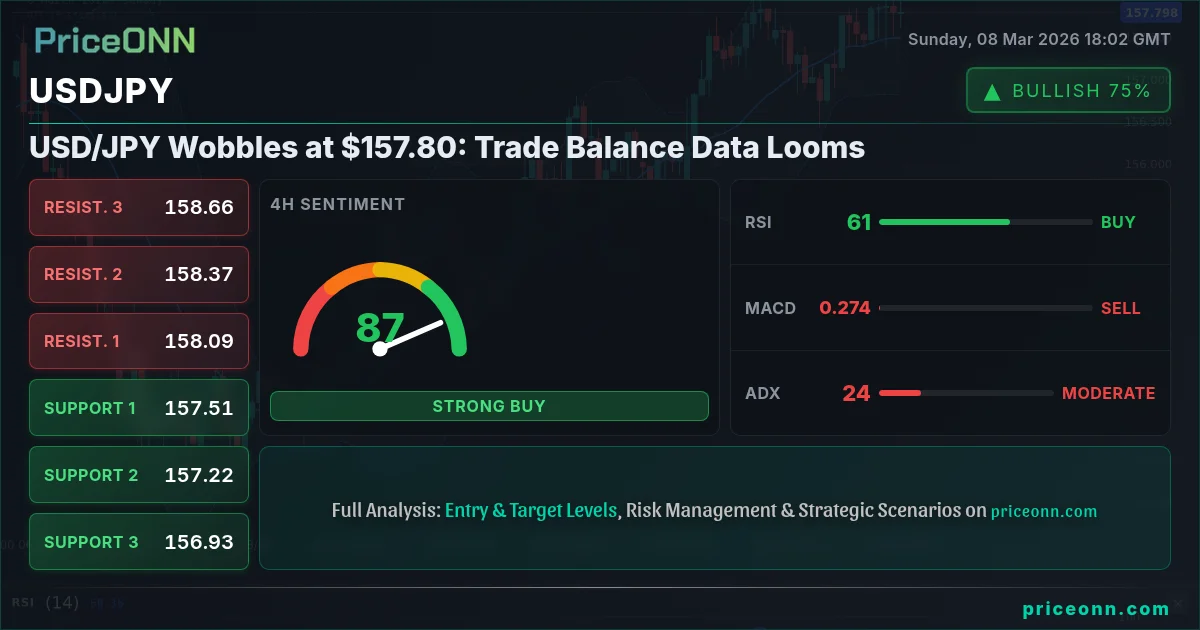Click the 157.22 support value
This screenshot has height=630, width=1200.
[x=199, y=475]
